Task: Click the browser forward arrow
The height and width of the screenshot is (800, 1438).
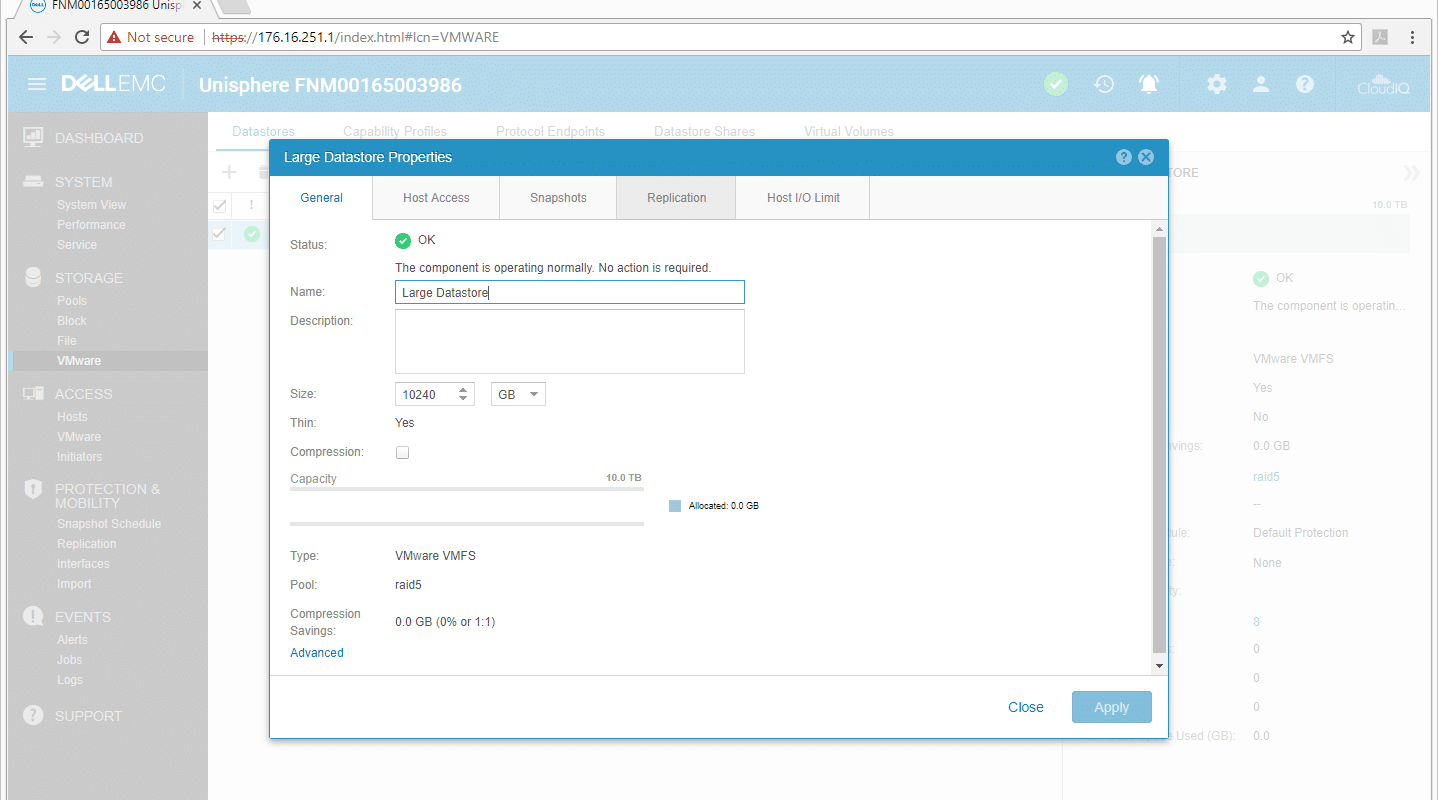Action: pos(54,37)
